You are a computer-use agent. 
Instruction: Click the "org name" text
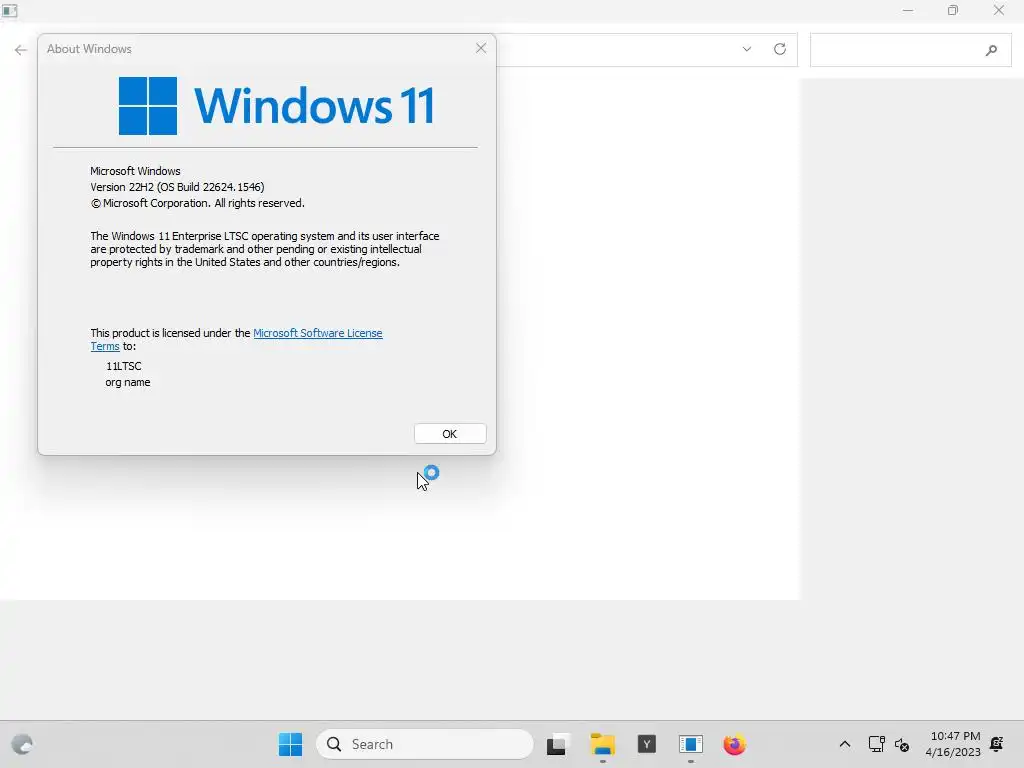point(128,383)
